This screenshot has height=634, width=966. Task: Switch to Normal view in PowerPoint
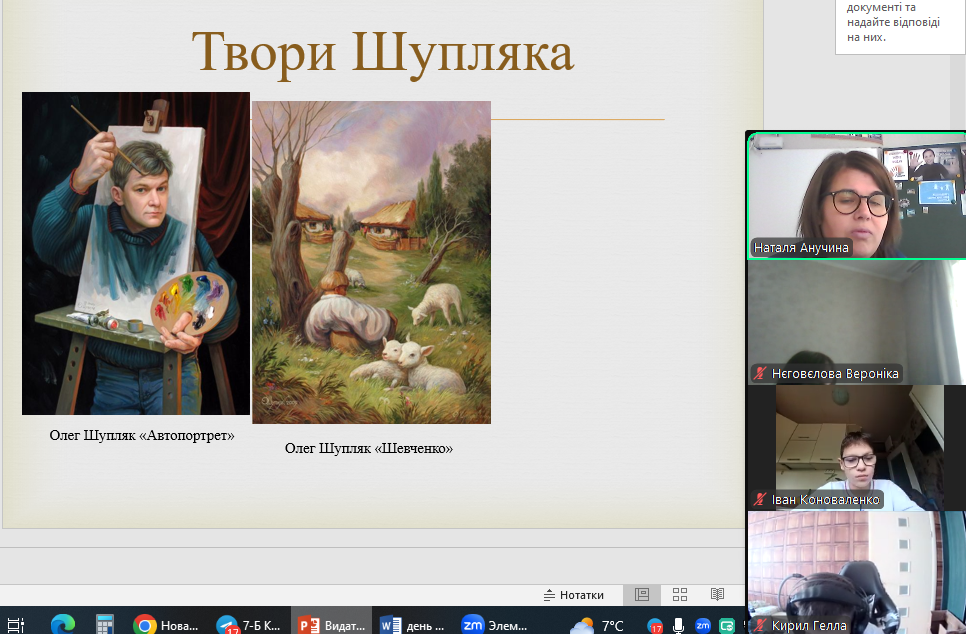coord(642,595)
